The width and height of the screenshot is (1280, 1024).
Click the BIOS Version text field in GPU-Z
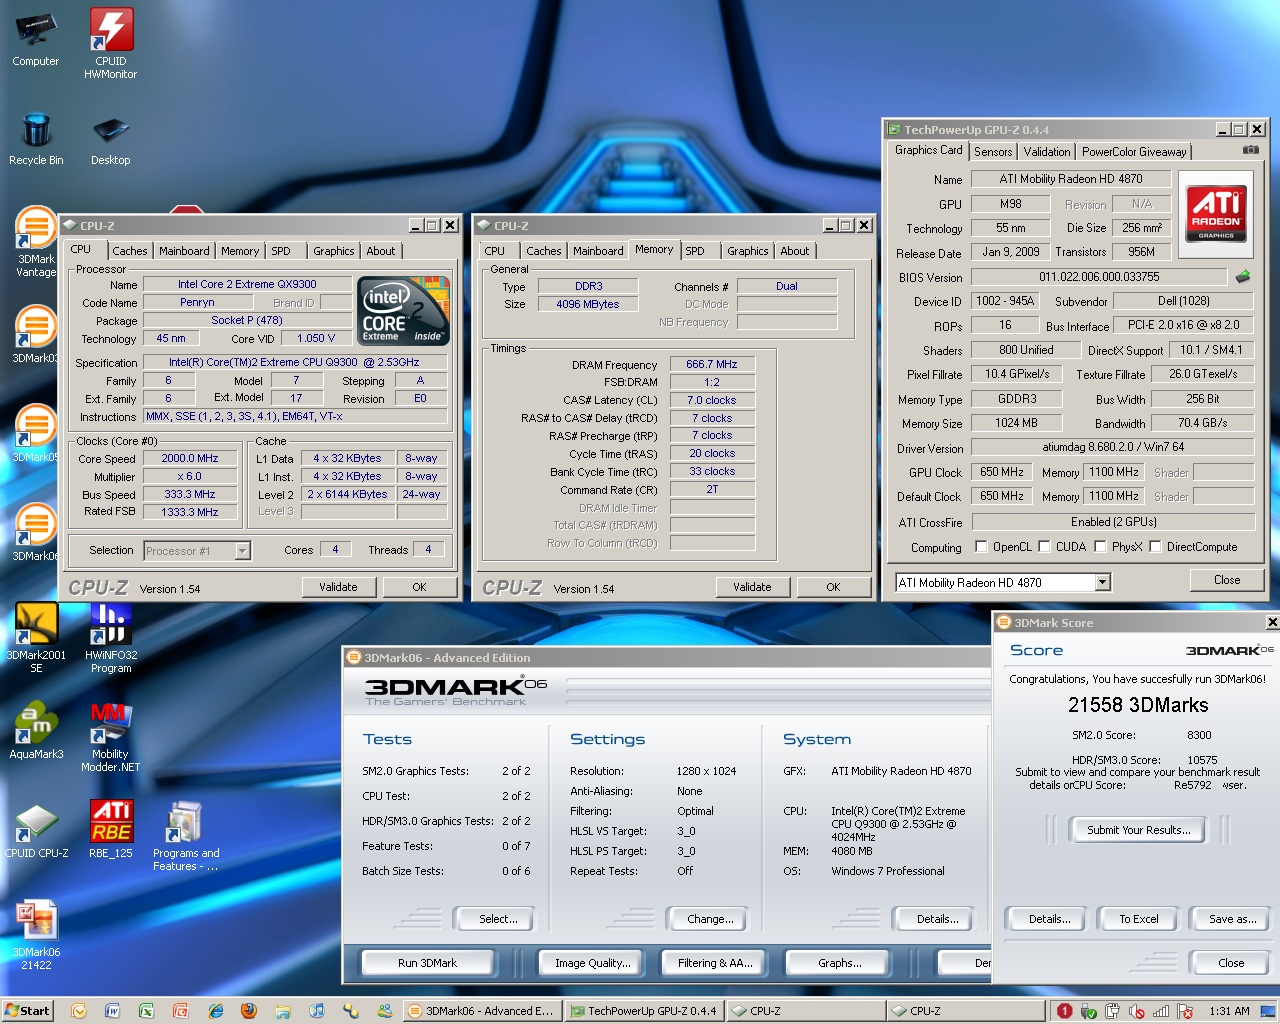(x=1098, y=277)
